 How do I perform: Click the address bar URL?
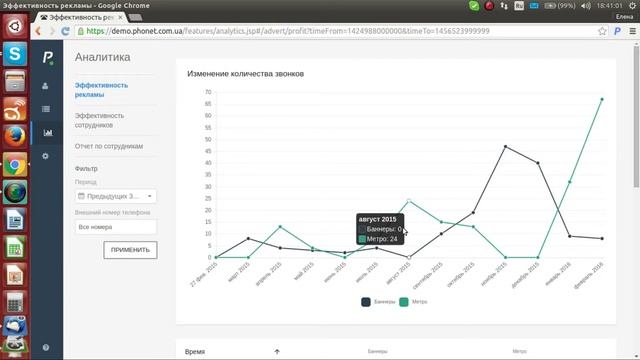288,31
